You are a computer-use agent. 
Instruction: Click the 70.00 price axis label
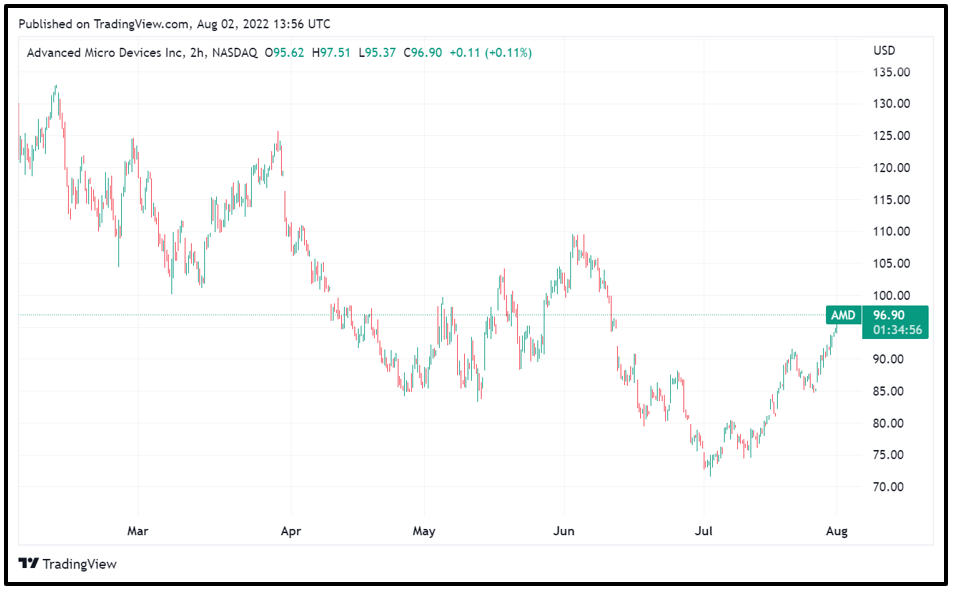click(889, 487)
